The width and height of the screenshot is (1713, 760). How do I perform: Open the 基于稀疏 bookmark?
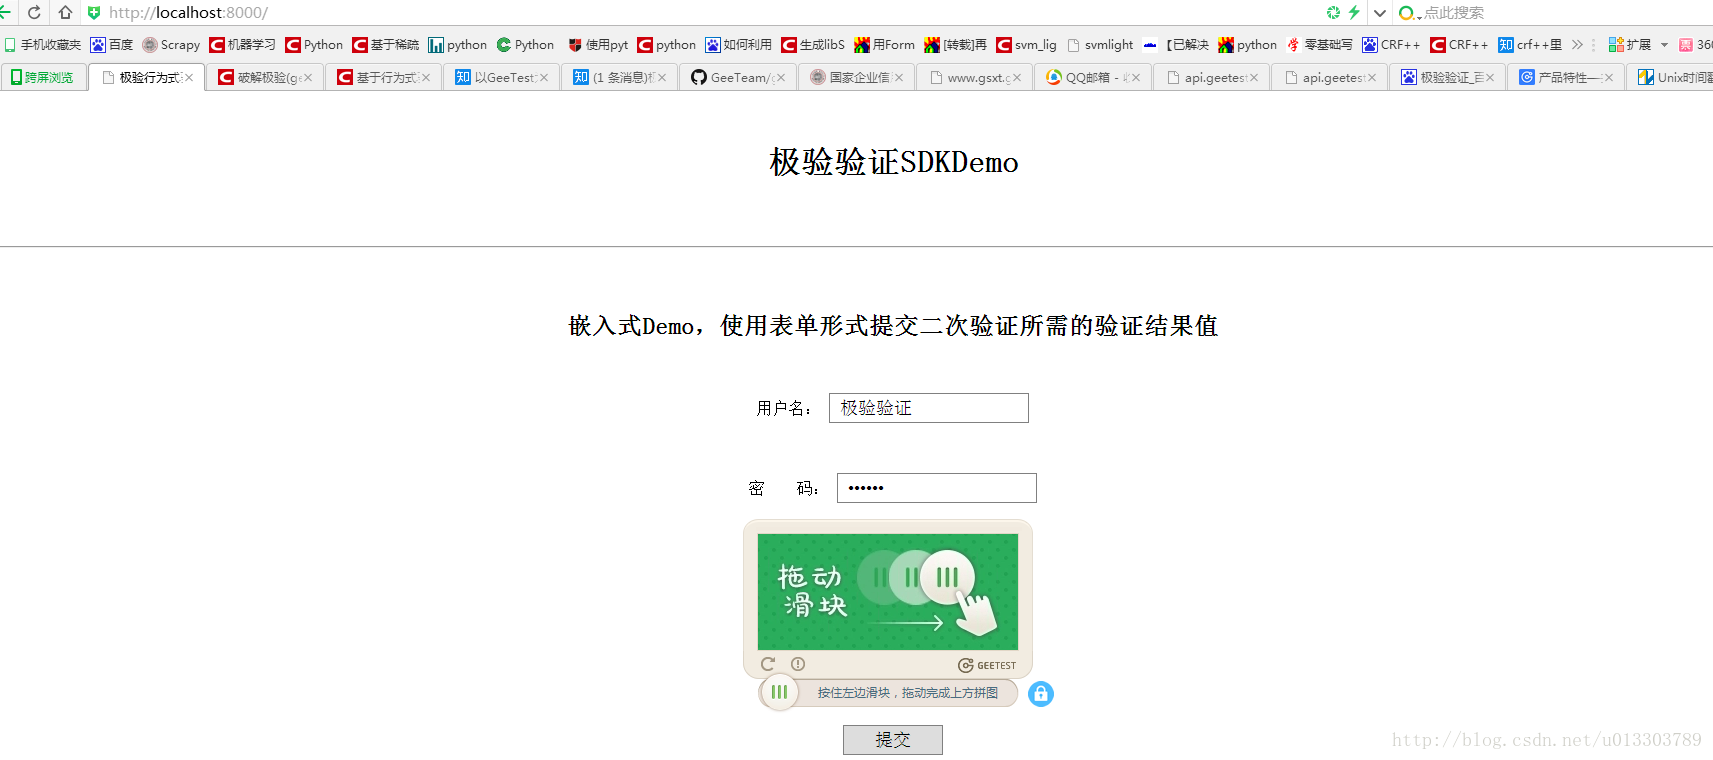coord(386,45)
